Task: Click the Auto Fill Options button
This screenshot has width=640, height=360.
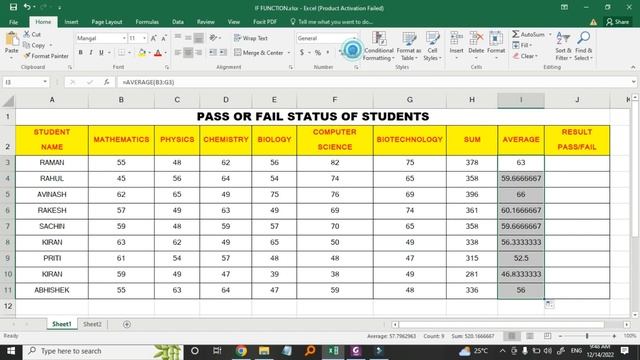Action: [x=549, y=304]
